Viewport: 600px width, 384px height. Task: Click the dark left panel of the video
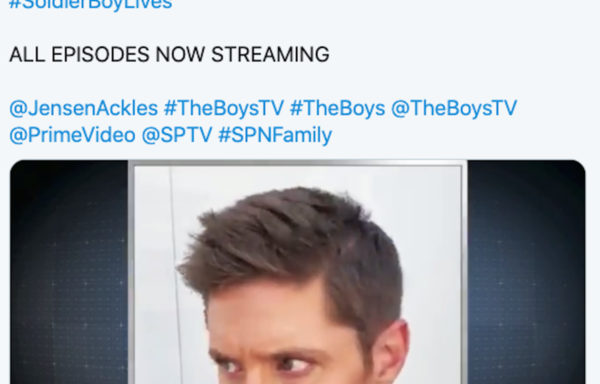(69, 272)
